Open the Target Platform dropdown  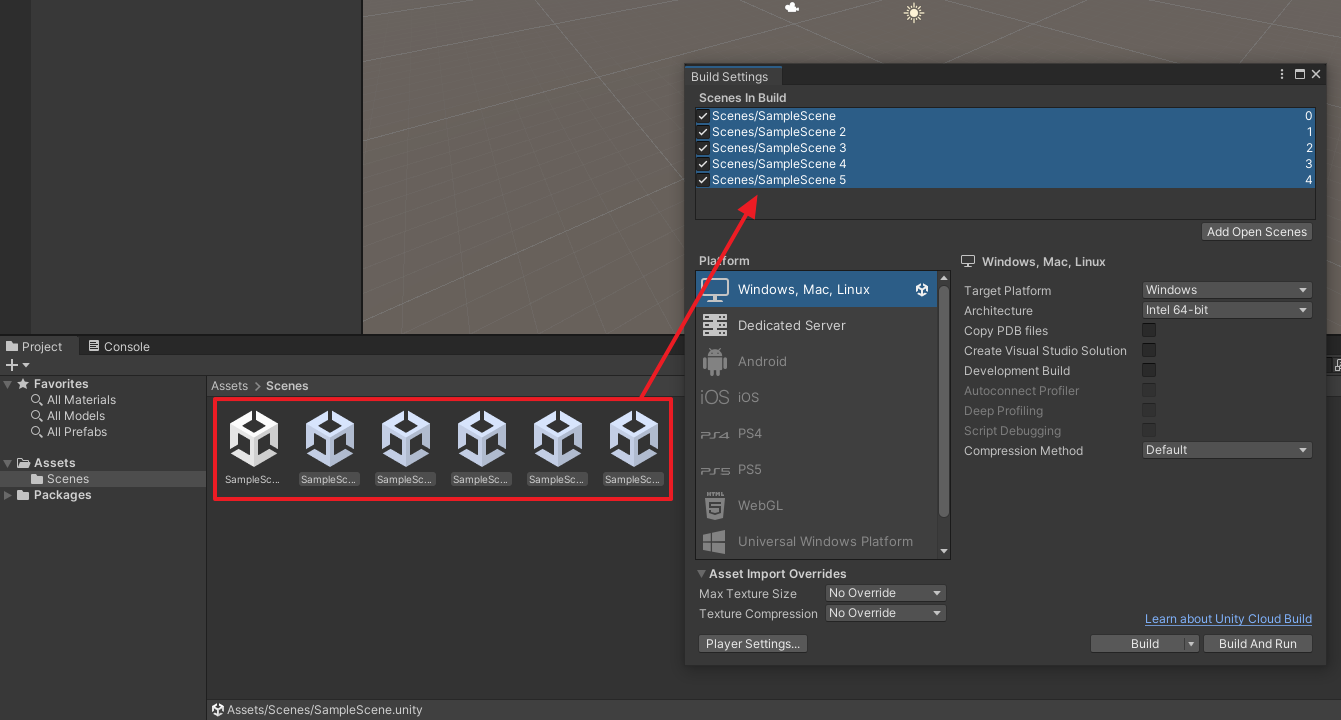(x=1227, y=290)
